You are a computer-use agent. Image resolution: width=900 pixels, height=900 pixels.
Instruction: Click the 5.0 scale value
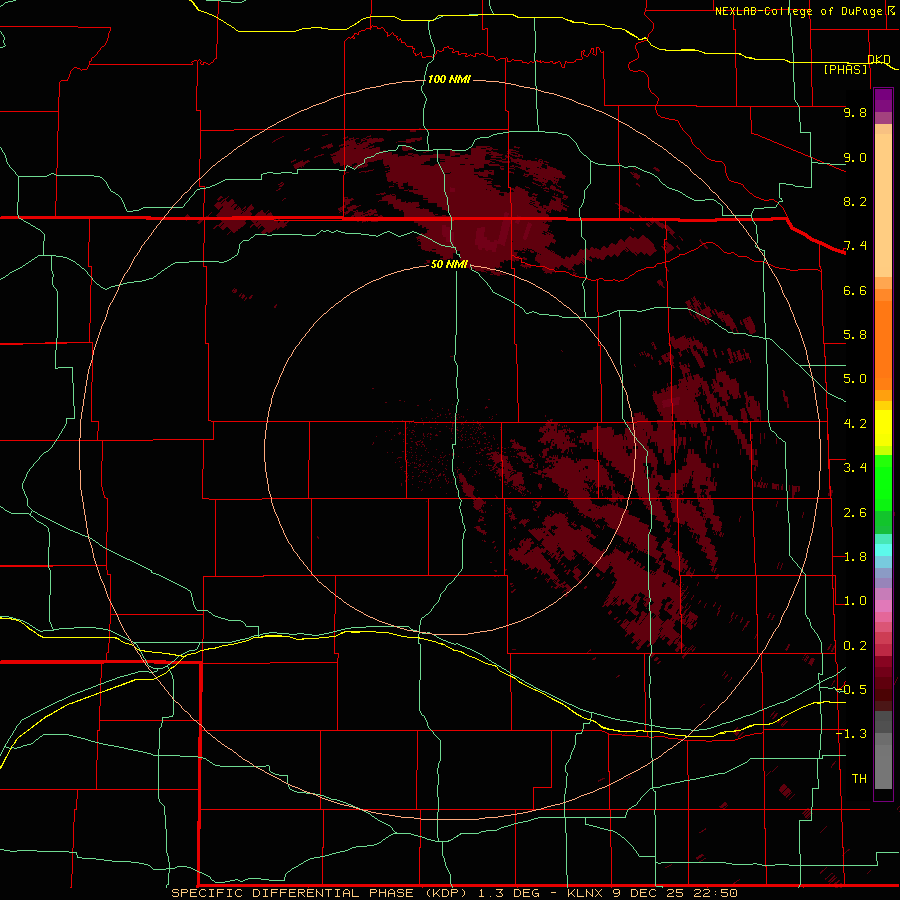pyautogui.click(x=855, y=379)
